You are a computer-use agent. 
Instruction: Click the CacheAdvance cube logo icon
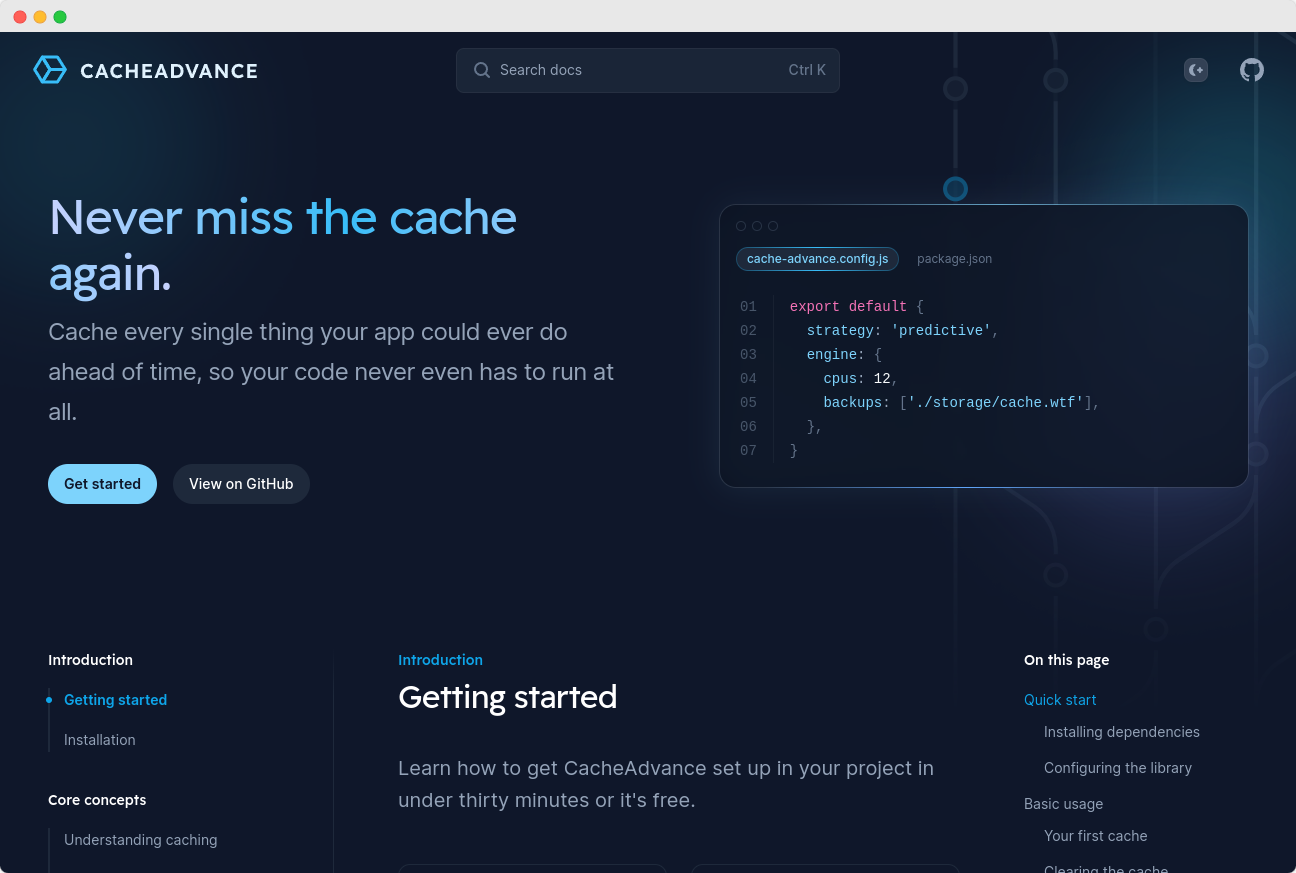tap(50, 70)
